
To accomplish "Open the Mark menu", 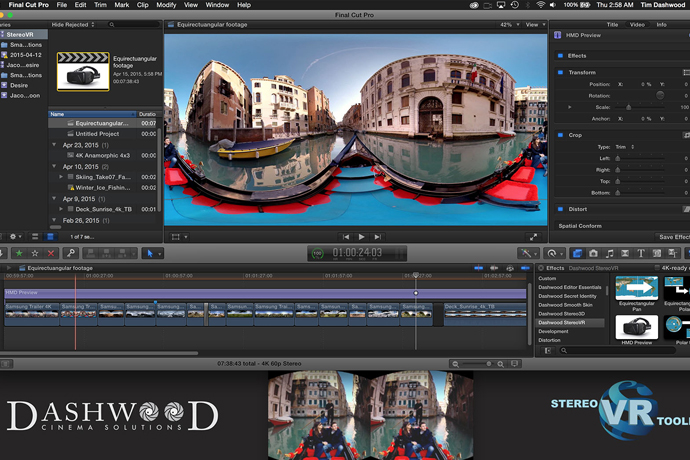I will (121, 5).
